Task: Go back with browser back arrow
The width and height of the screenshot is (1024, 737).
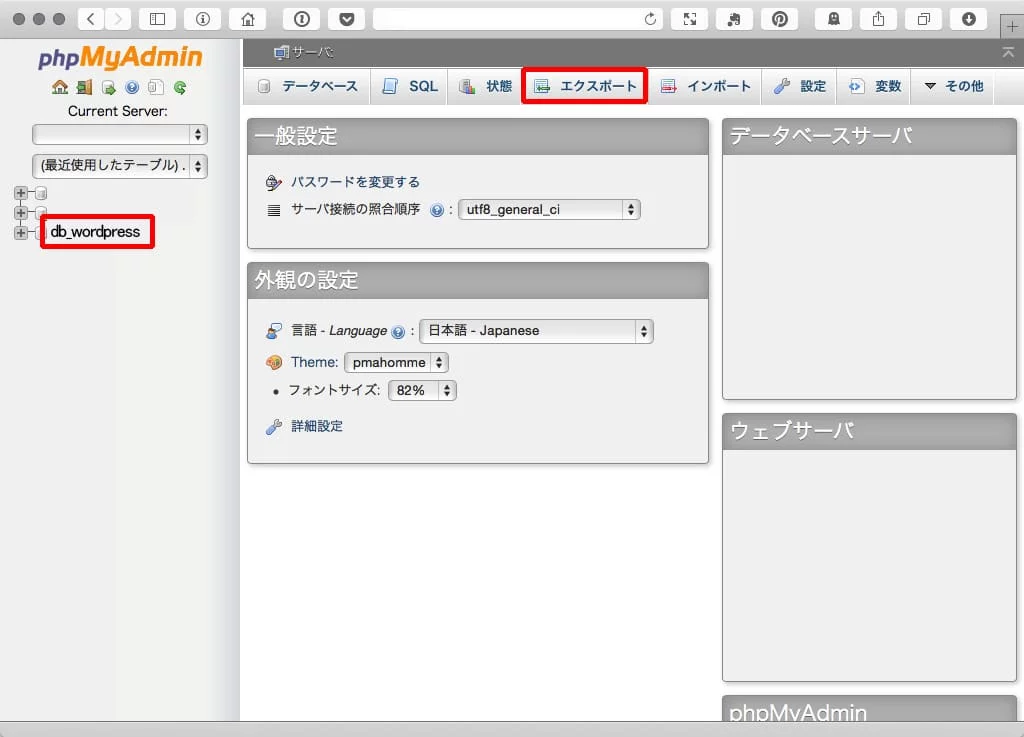Action: (x=91, y=19)
